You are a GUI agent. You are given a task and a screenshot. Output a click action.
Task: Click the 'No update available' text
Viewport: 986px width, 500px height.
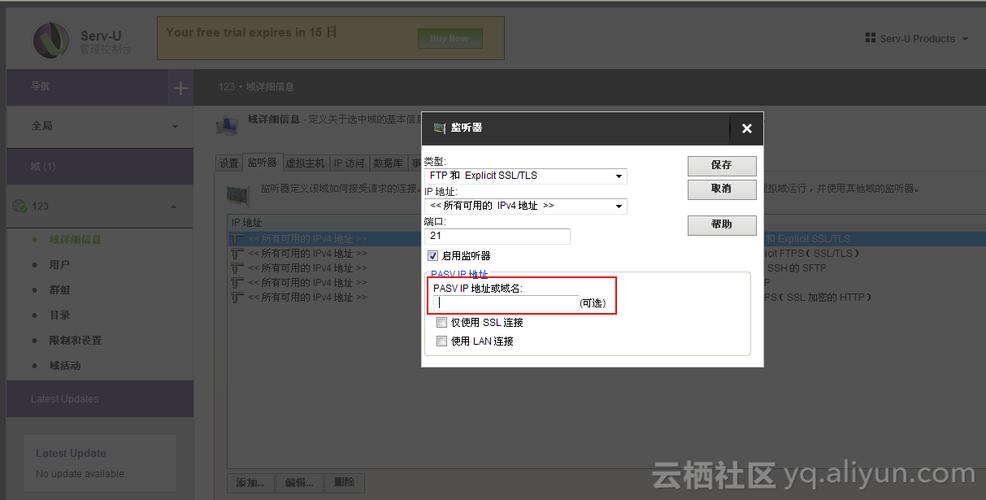[x=80, y=474]
